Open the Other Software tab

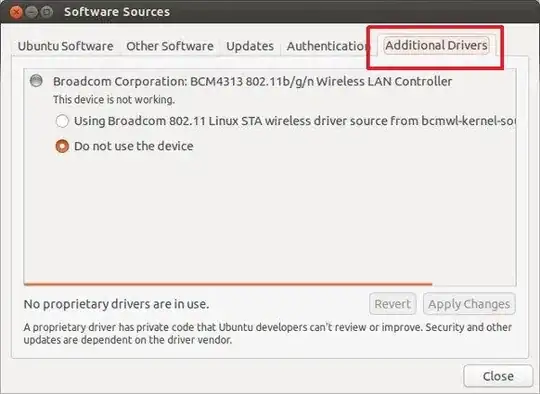coord(170,46)
